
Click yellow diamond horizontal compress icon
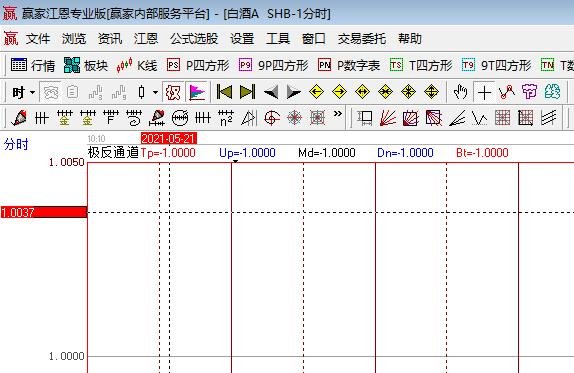(x=385, y=92)
